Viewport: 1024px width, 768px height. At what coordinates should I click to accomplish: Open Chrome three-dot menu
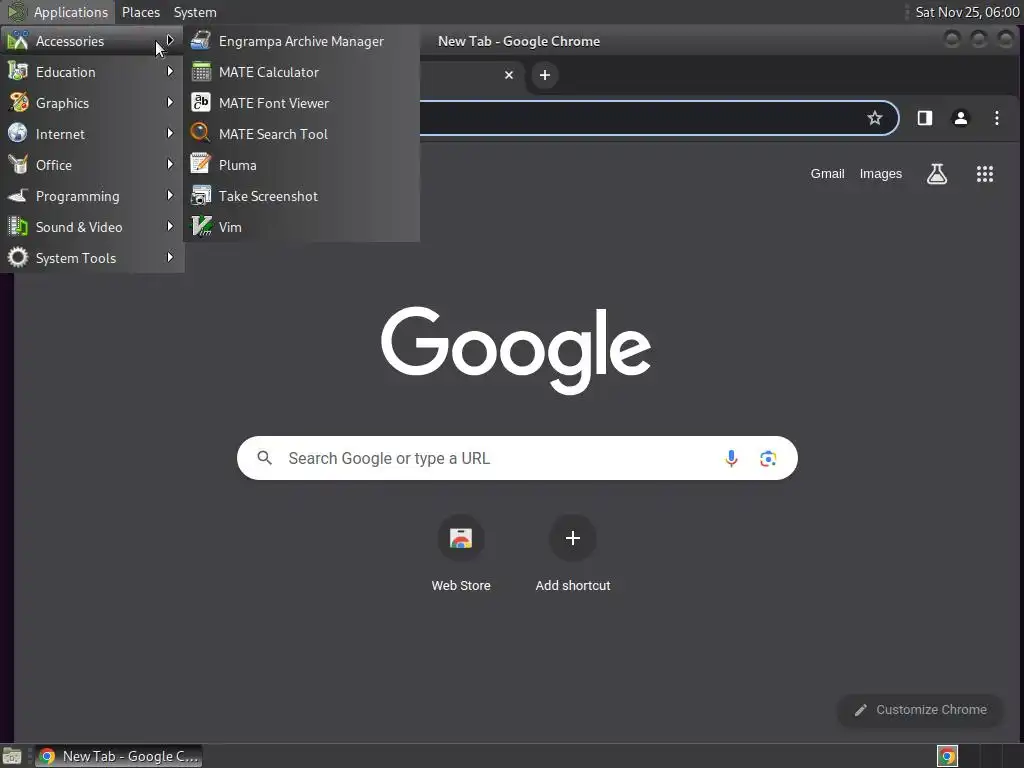(x=997, y=118)
